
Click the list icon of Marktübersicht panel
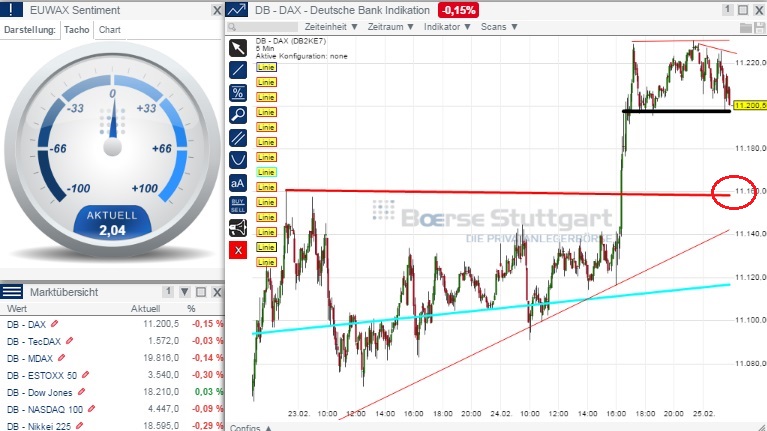coord(11,292)
